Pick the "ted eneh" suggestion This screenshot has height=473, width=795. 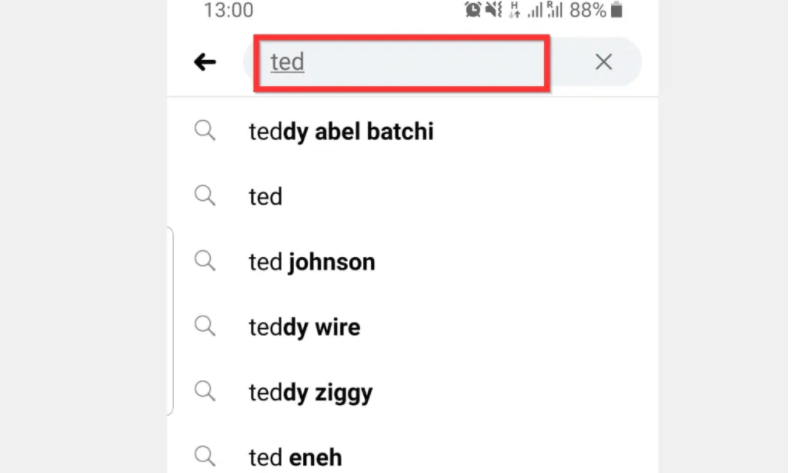coord(295,458)
